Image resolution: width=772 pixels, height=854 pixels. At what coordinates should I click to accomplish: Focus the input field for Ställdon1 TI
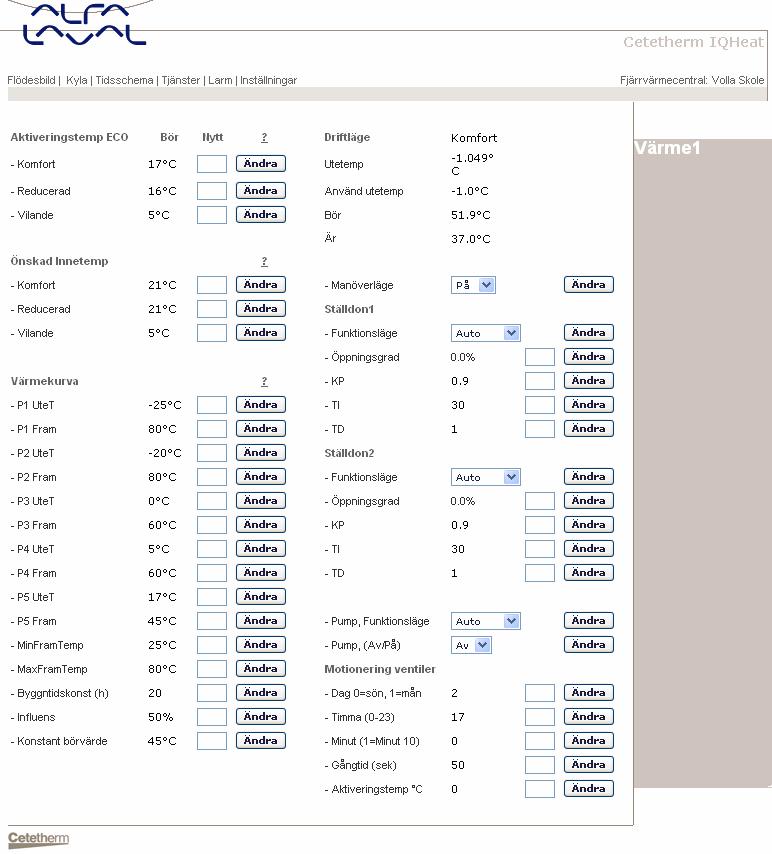pos(540,405)
